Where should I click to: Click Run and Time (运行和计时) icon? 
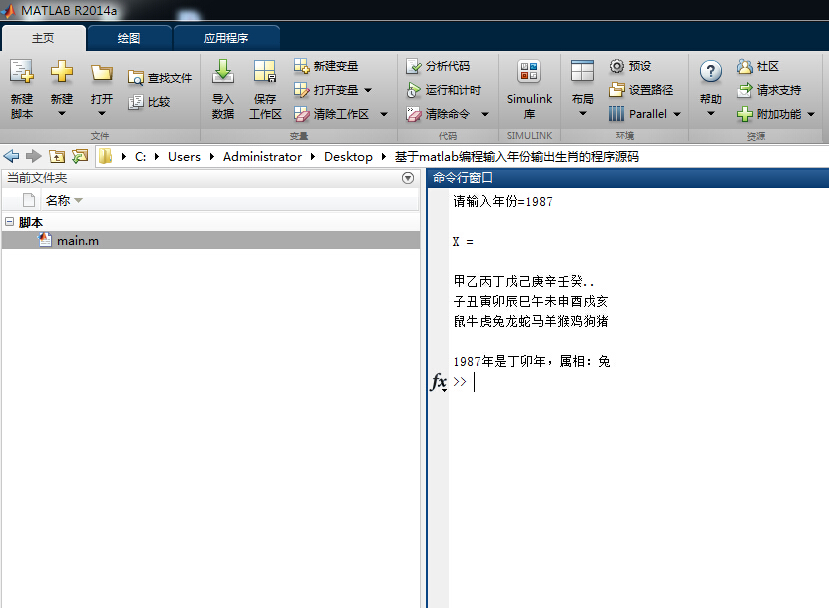pyautogui.click(x=413, y=90)
